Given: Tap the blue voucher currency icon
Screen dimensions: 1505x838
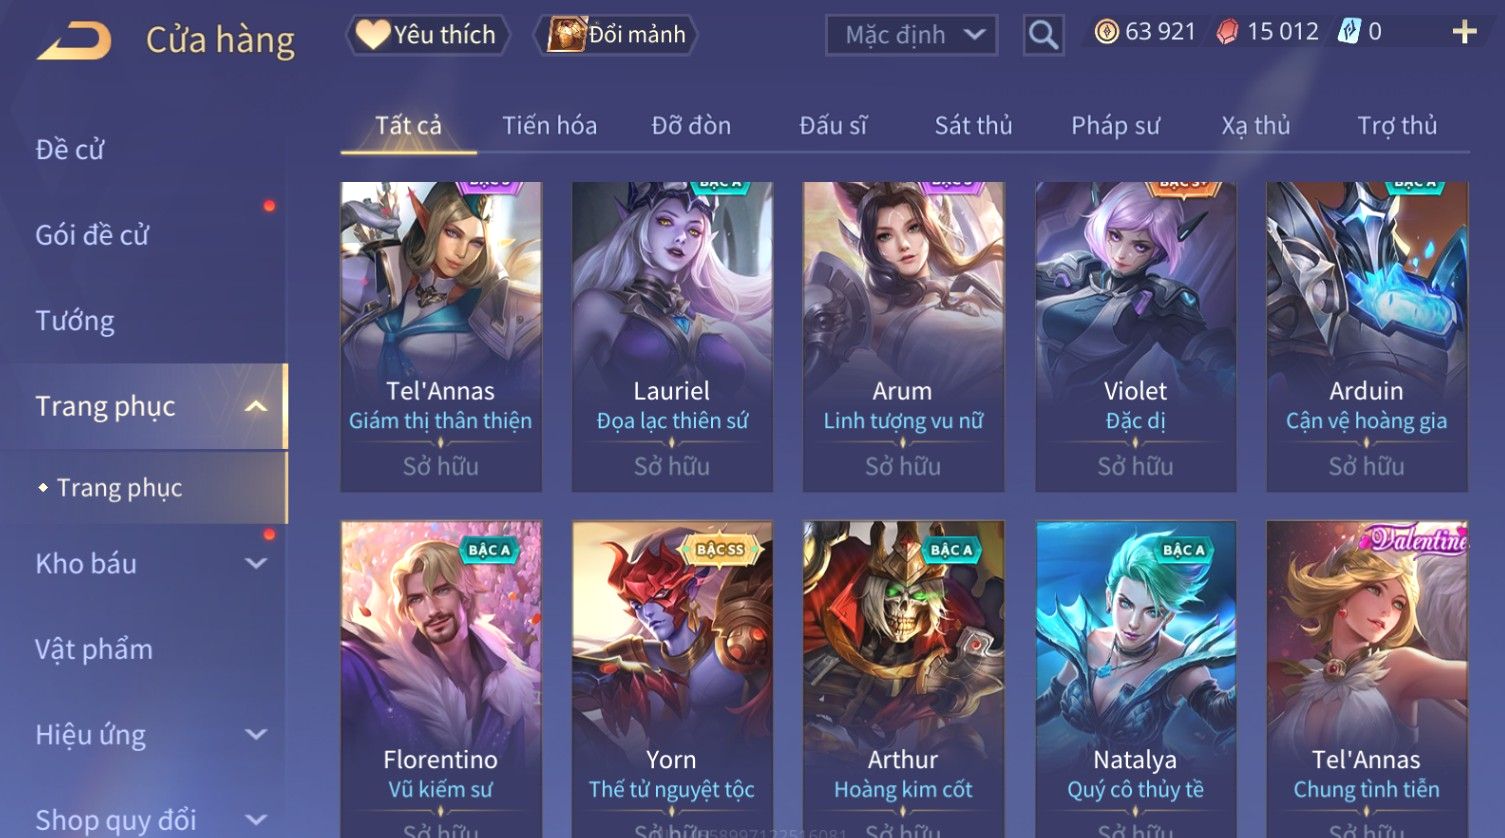Looking at the screenshot, I should (1349, 32).
